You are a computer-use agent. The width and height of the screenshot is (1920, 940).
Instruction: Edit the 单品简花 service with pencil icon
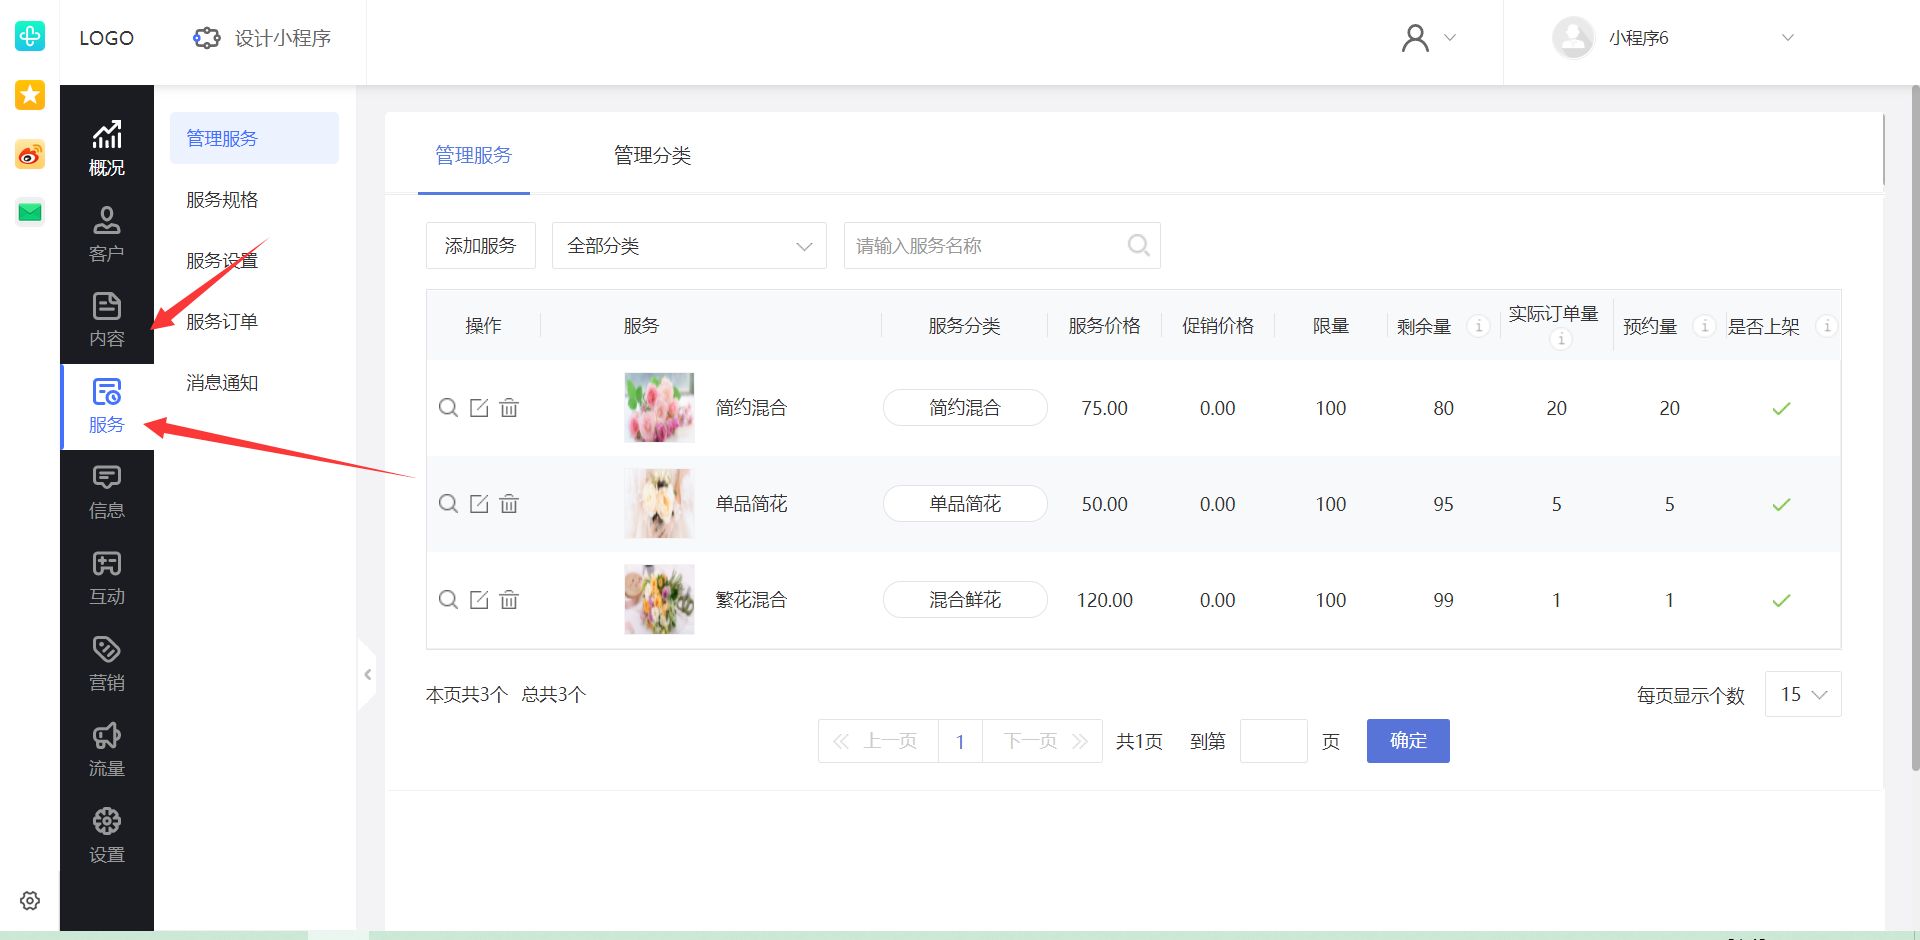tap(479, 504)
